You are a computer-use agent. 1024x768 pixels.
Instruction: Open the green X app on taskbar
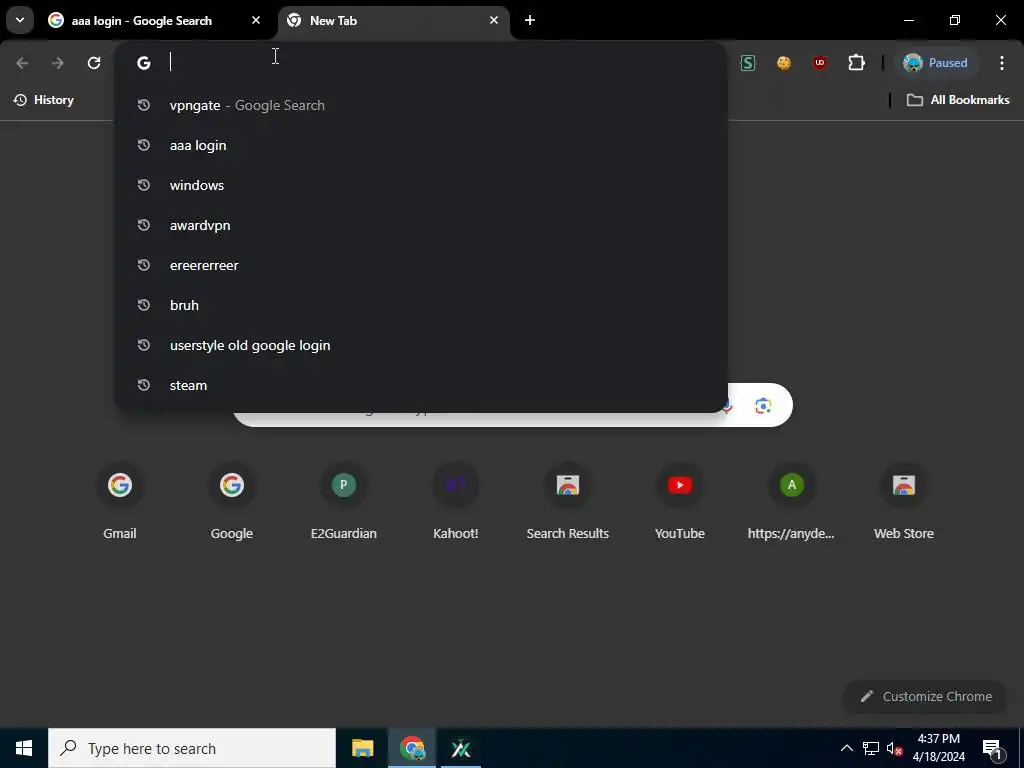(x=461, y=748)
